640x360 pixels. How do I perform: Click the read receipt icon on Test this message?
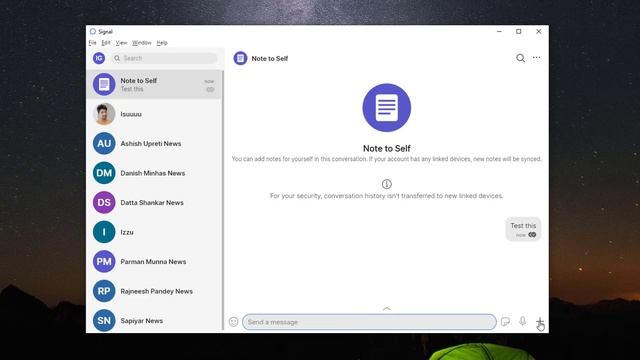click(x=532, y=235)
